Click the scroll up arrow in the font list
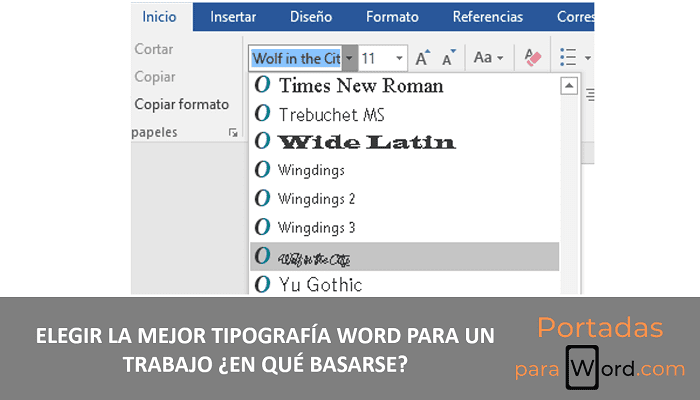This screenshot has height=400, width=700. 569,86
